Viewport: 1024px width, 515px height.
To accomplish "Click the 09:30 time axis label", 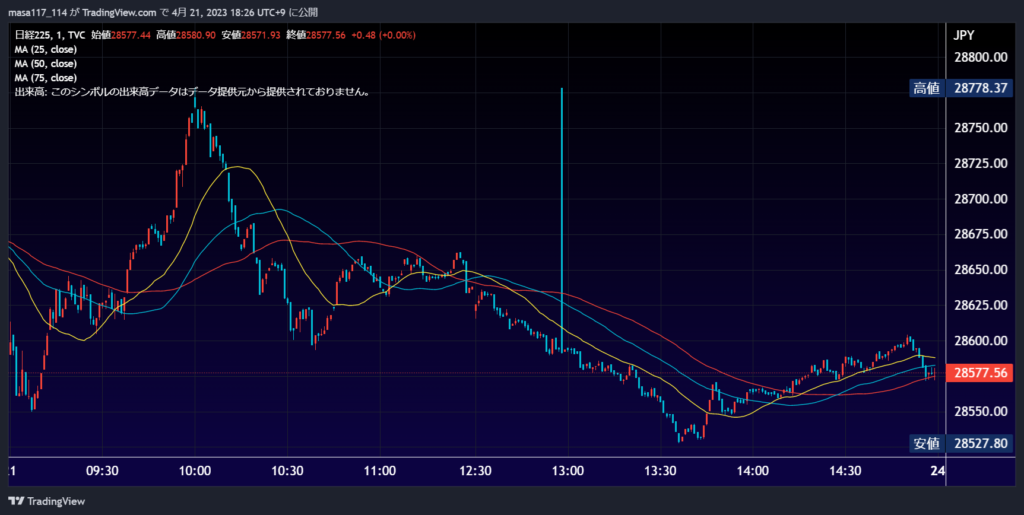I will point(102,471).
